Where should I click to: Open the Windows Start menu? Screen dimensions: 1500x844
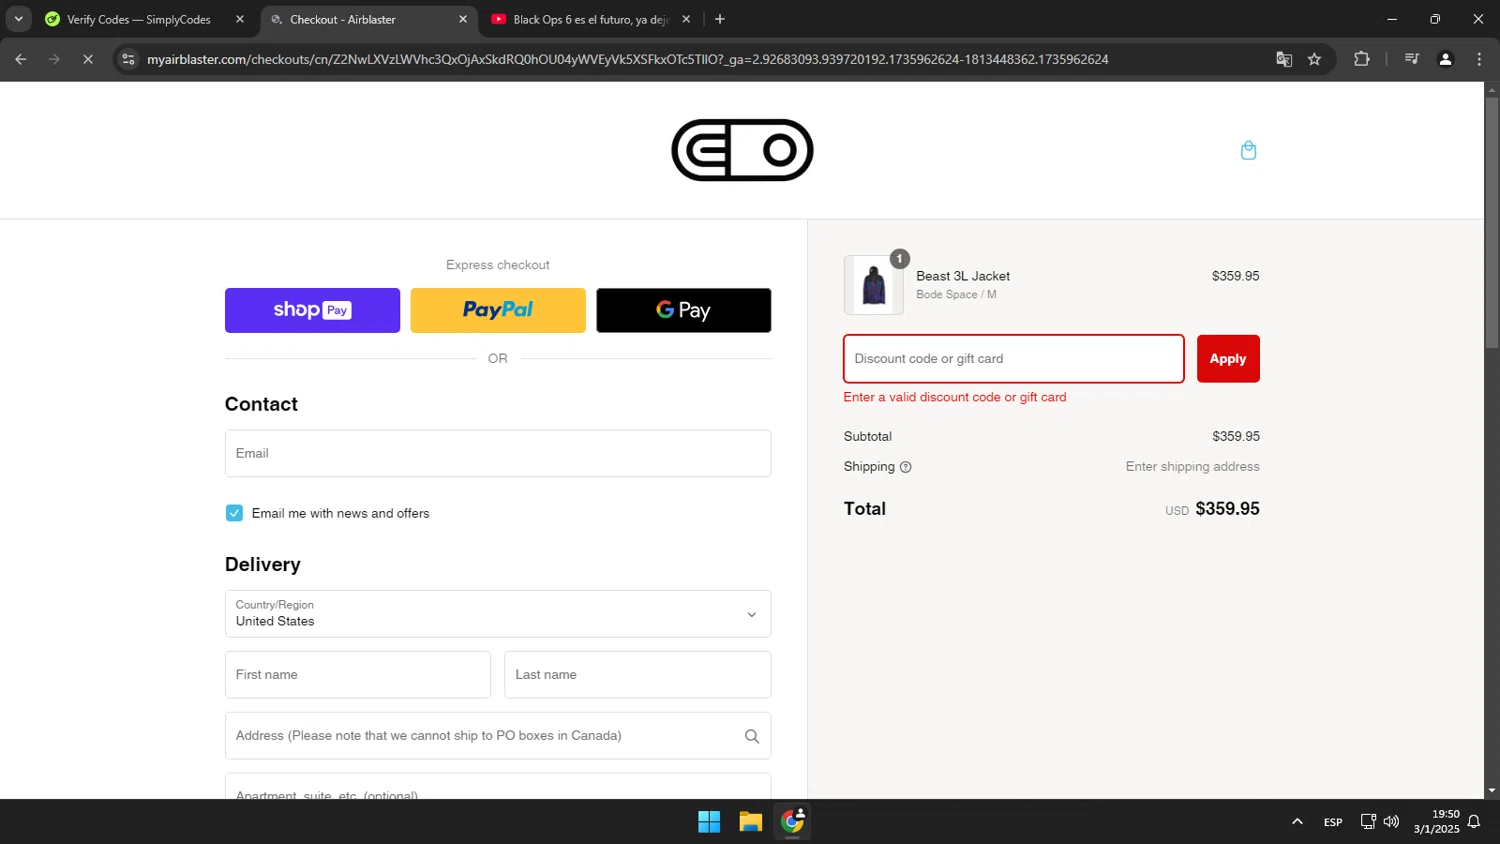[709, 822]
